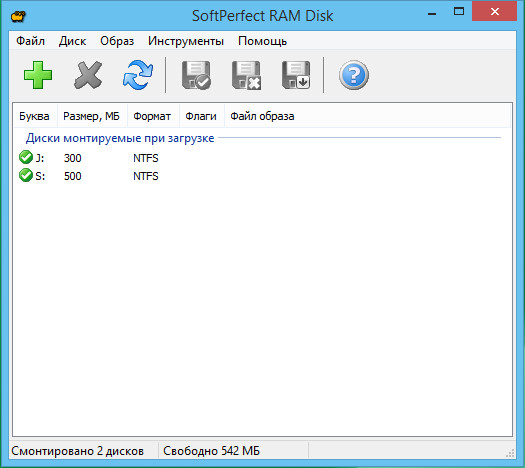This screenshot has width=525, height=468.
Task: Select disk S: letter
Action: click(40, 176)
